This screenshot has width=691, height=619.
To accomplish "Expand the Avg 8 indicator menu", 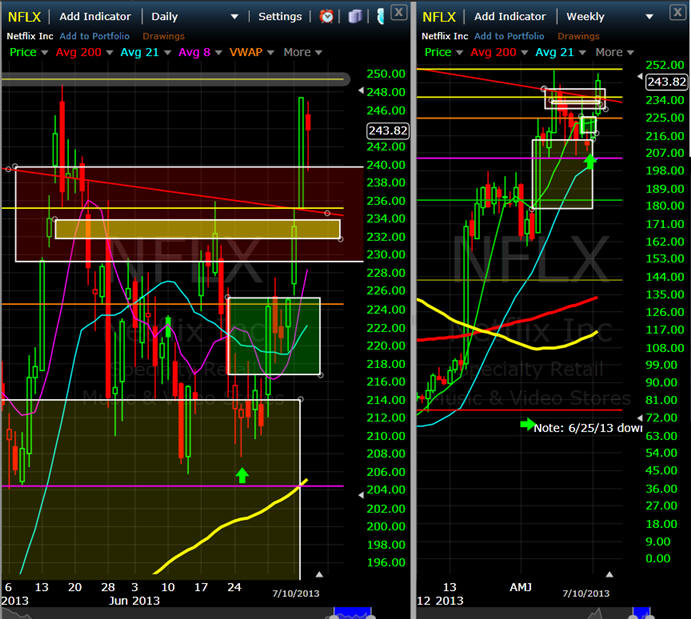I will click(219, 52).
